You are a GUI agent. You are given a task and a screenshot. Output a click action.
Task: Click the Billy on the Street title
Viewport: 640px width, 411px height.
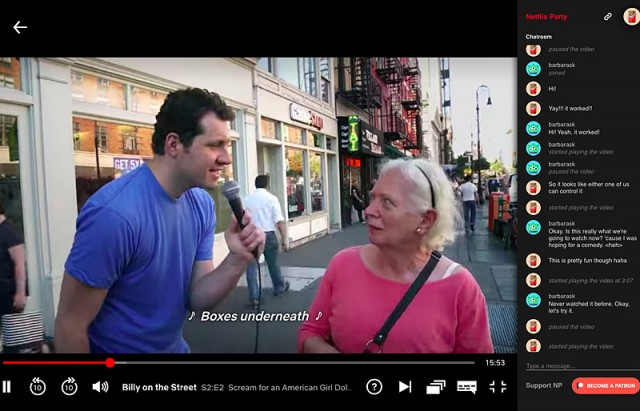159,387
